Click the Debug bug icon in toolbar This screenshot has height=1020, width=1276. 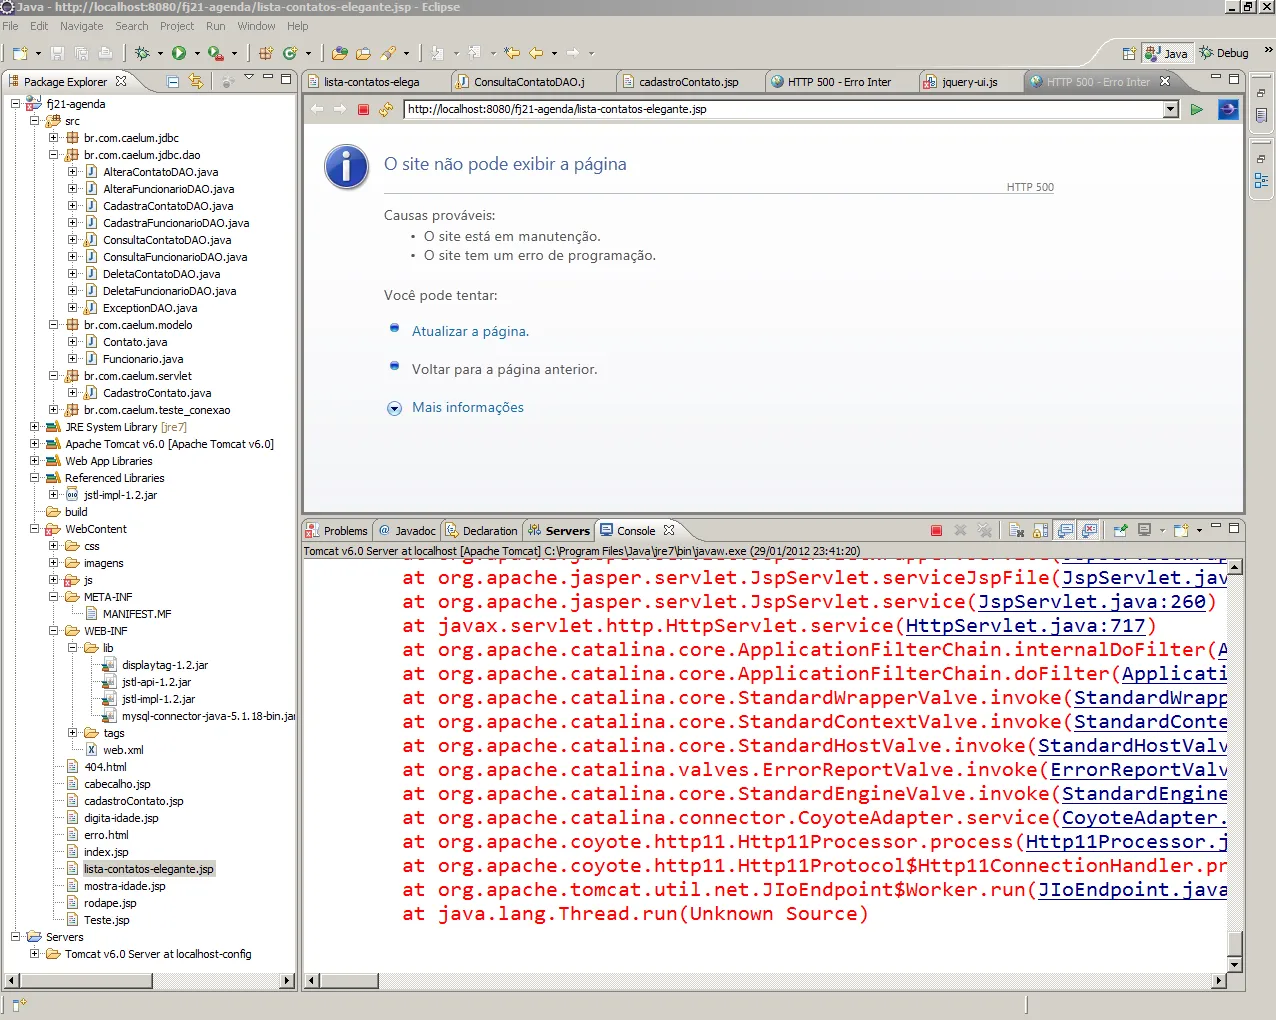click(143, 53)
